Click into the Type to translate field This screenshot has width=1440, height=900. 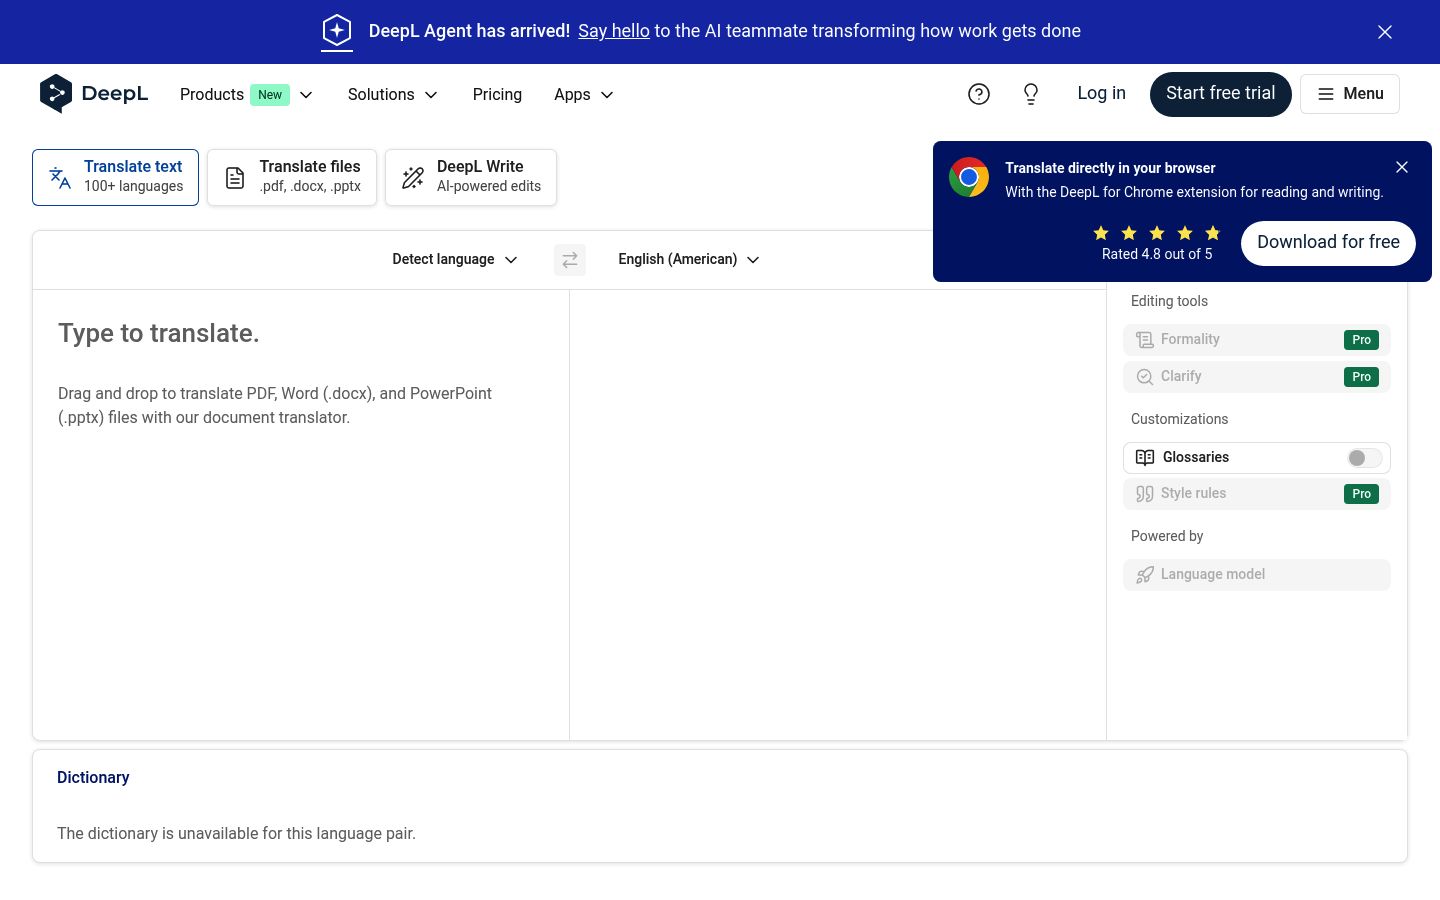(x=301, y=515)
